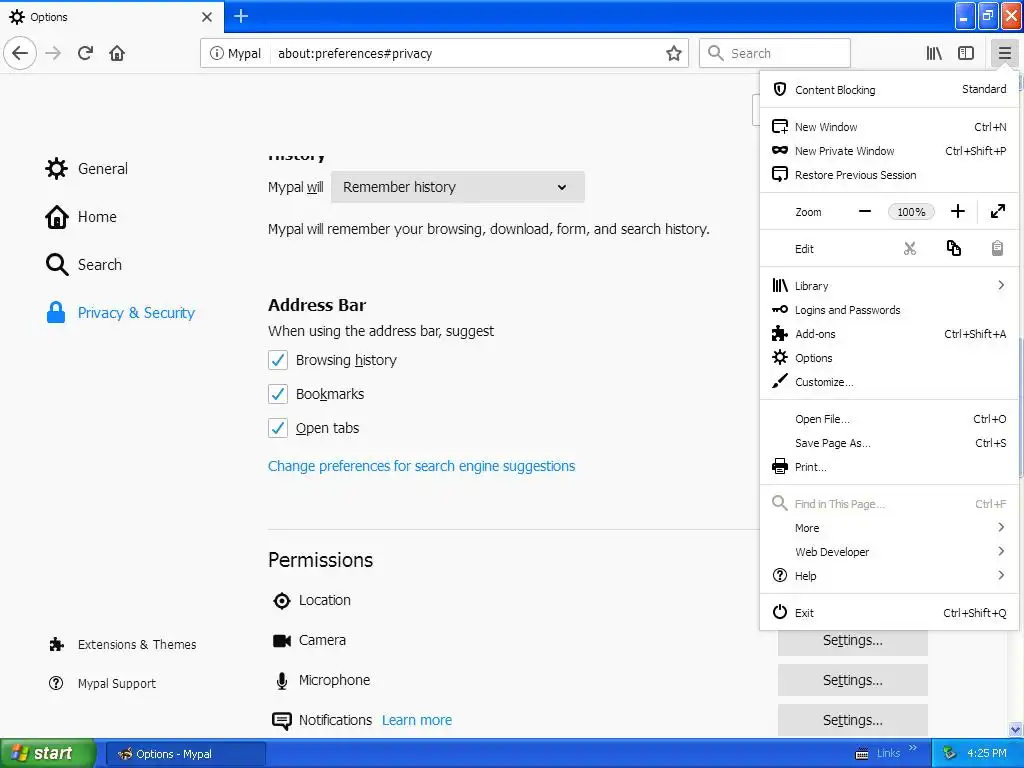The image size is (1024, 768).
Task: Click the Copy icon in Edit row
Action: pyautogui.click(x=953, y=249)
